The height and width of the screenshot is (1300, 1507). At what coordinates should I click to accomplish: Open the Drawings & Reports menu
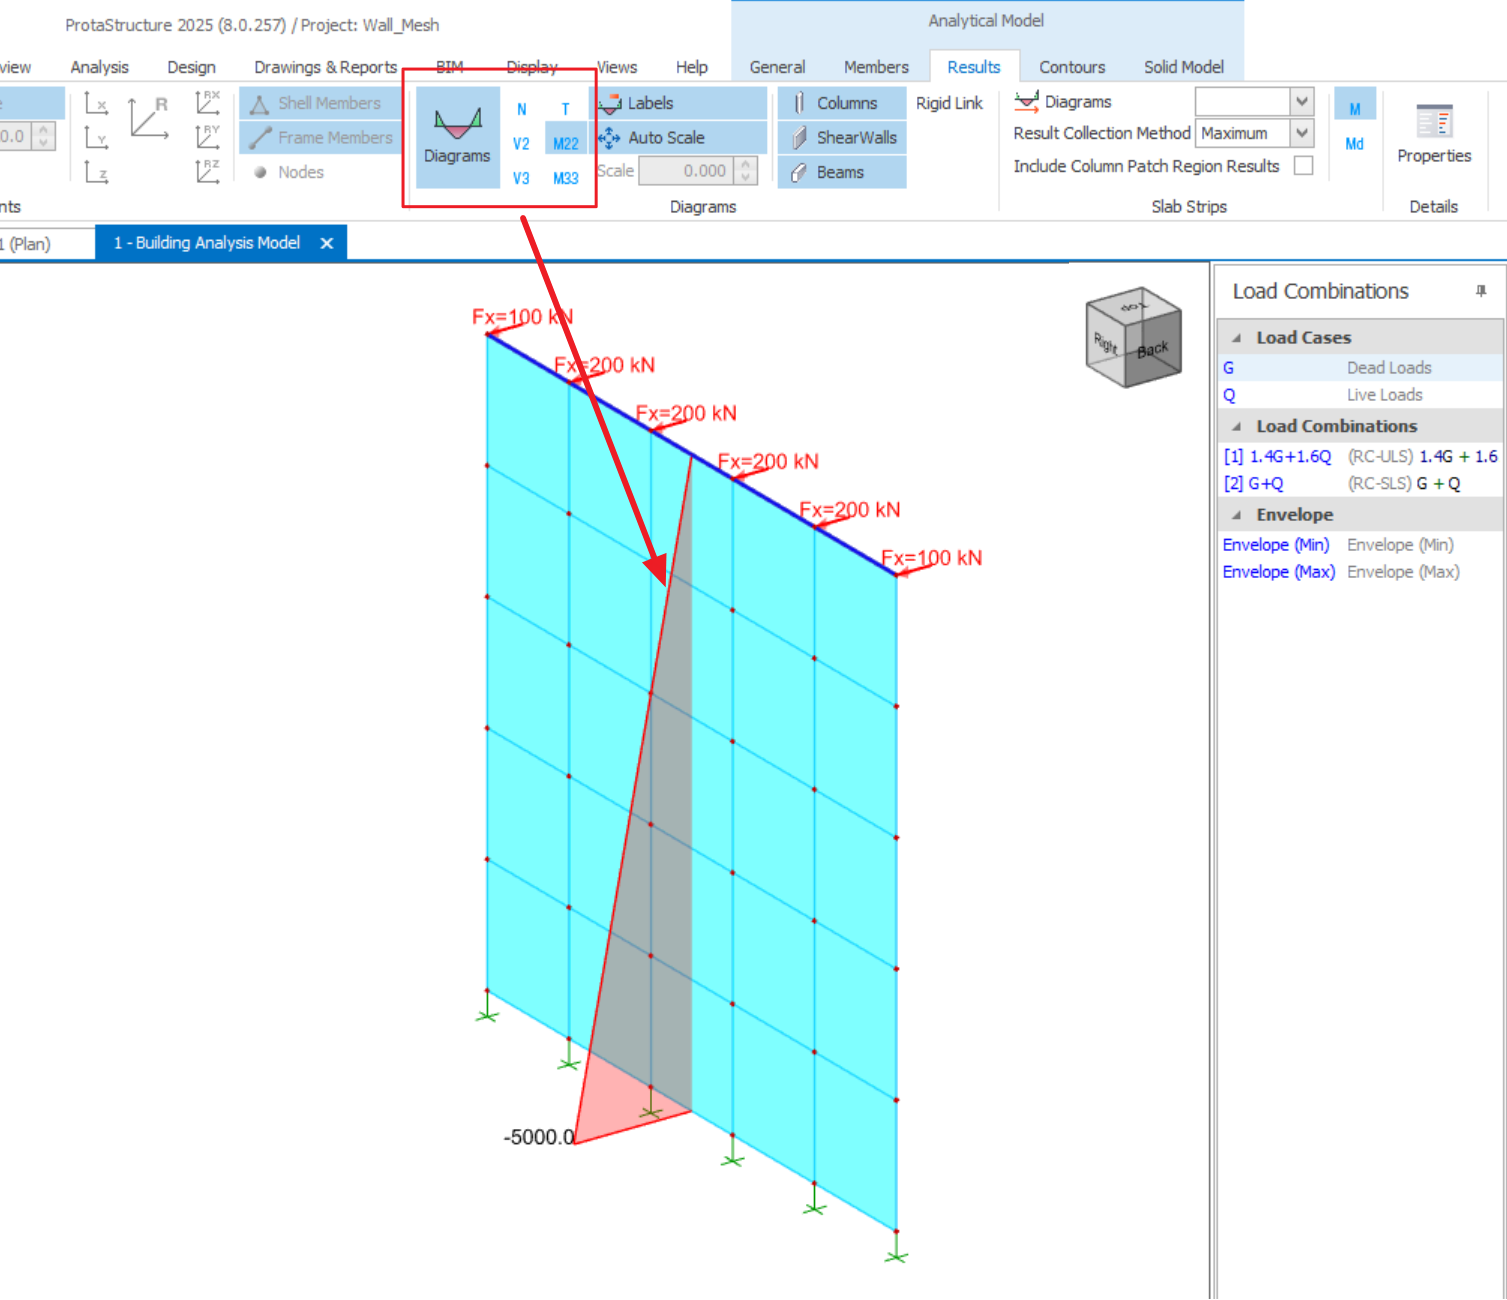pos(325,67)
